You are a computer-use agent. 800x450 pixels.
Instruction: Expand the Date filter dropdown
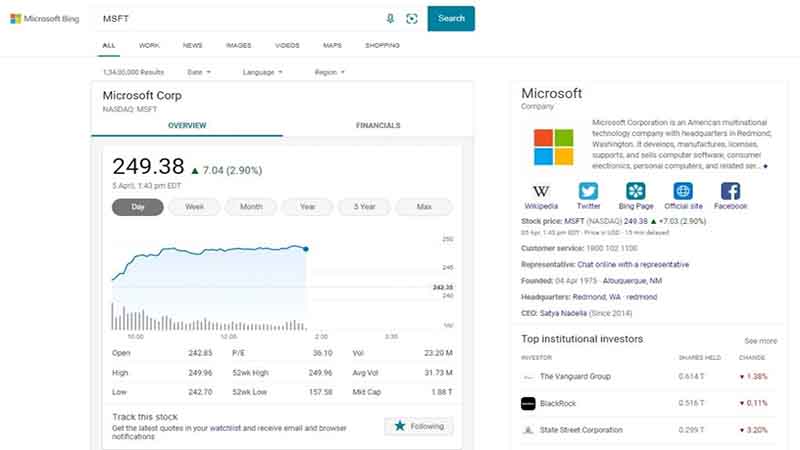coord(199,72)
